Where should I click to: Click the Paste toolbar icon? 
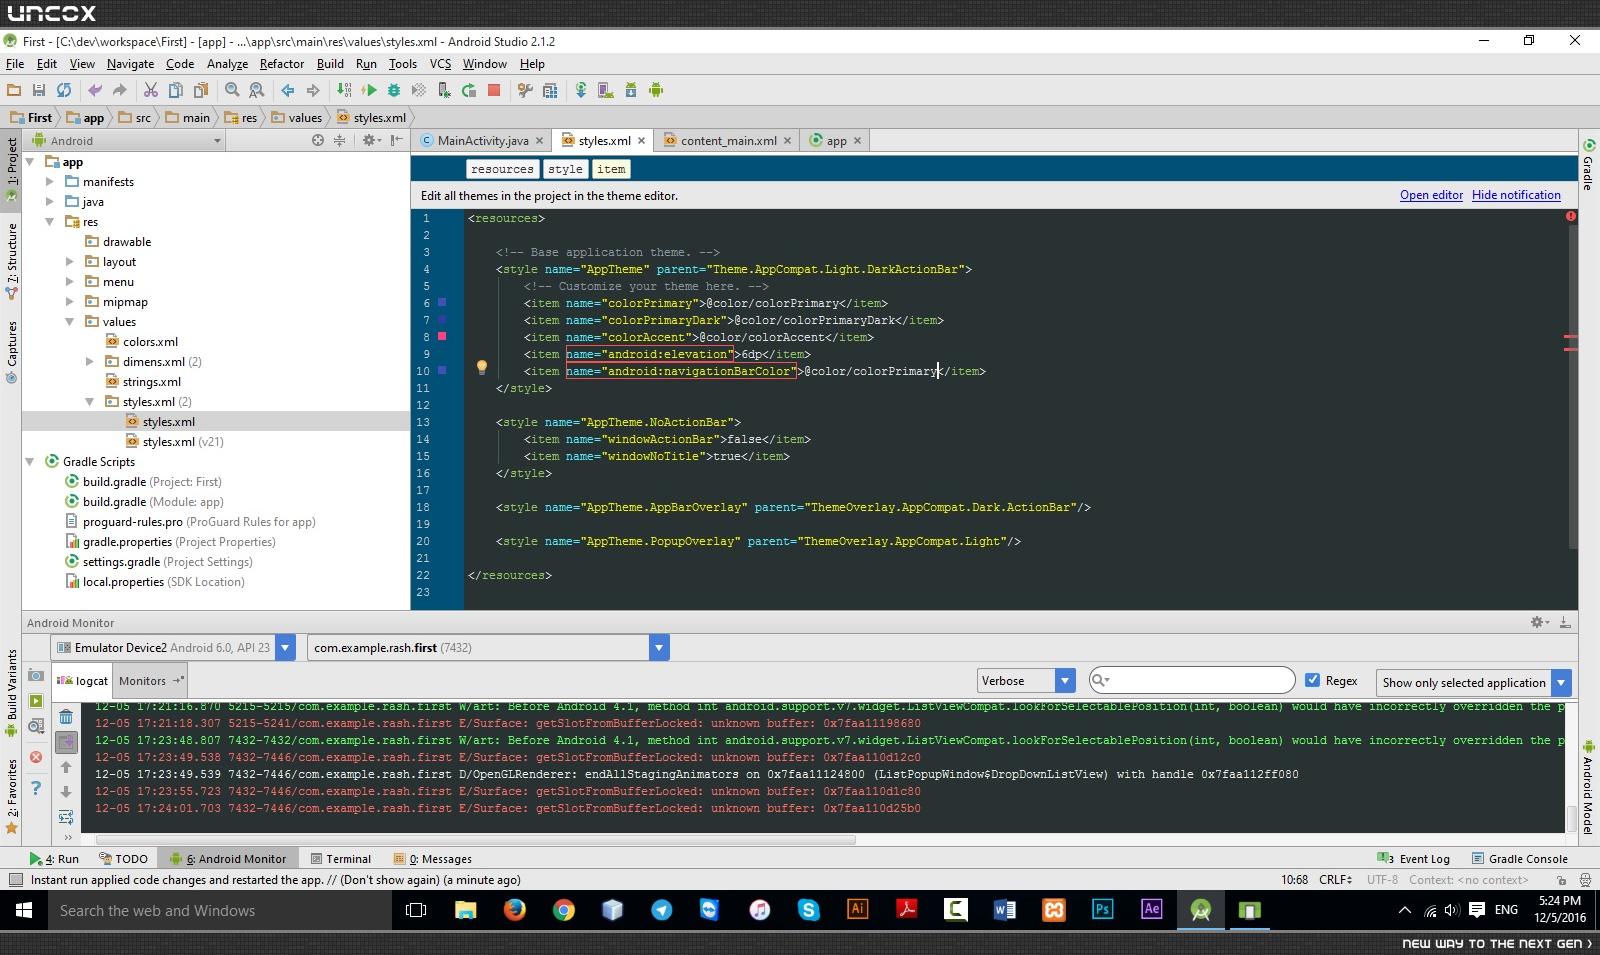200,90
